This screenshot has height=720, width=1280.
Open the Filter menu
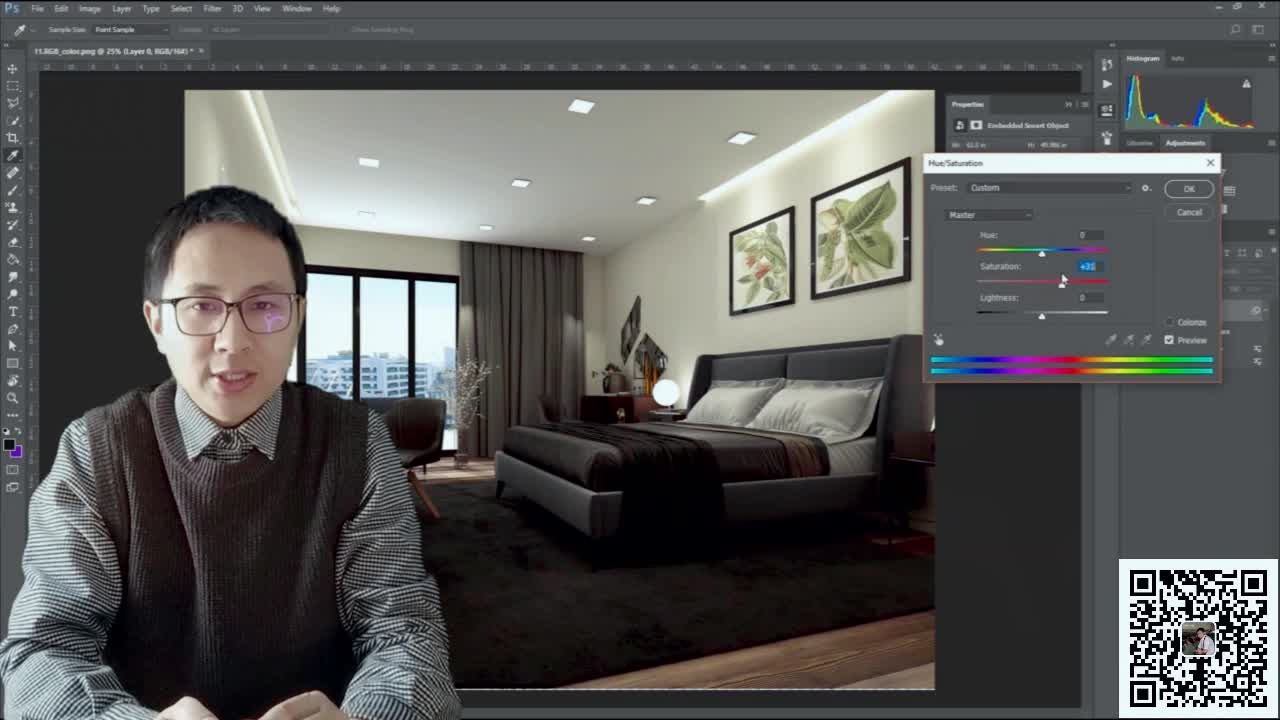[x=211, y=8]
